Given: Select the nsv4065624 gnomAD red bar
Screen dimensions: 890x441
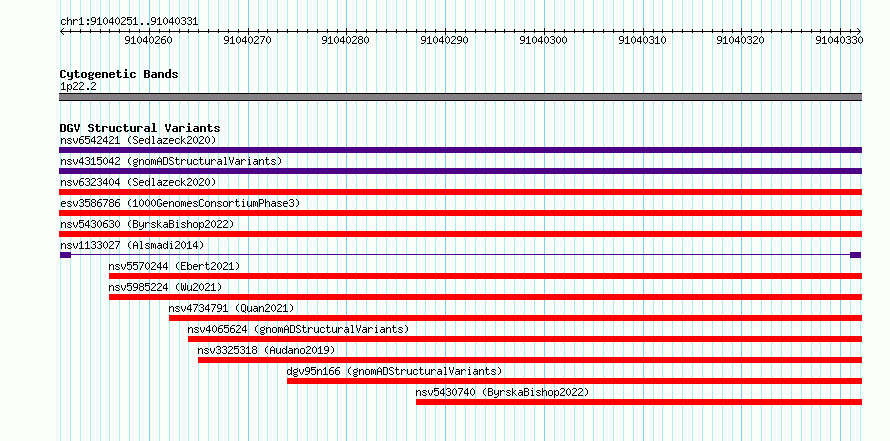Looking at the screenshot, I should point(525,339).
